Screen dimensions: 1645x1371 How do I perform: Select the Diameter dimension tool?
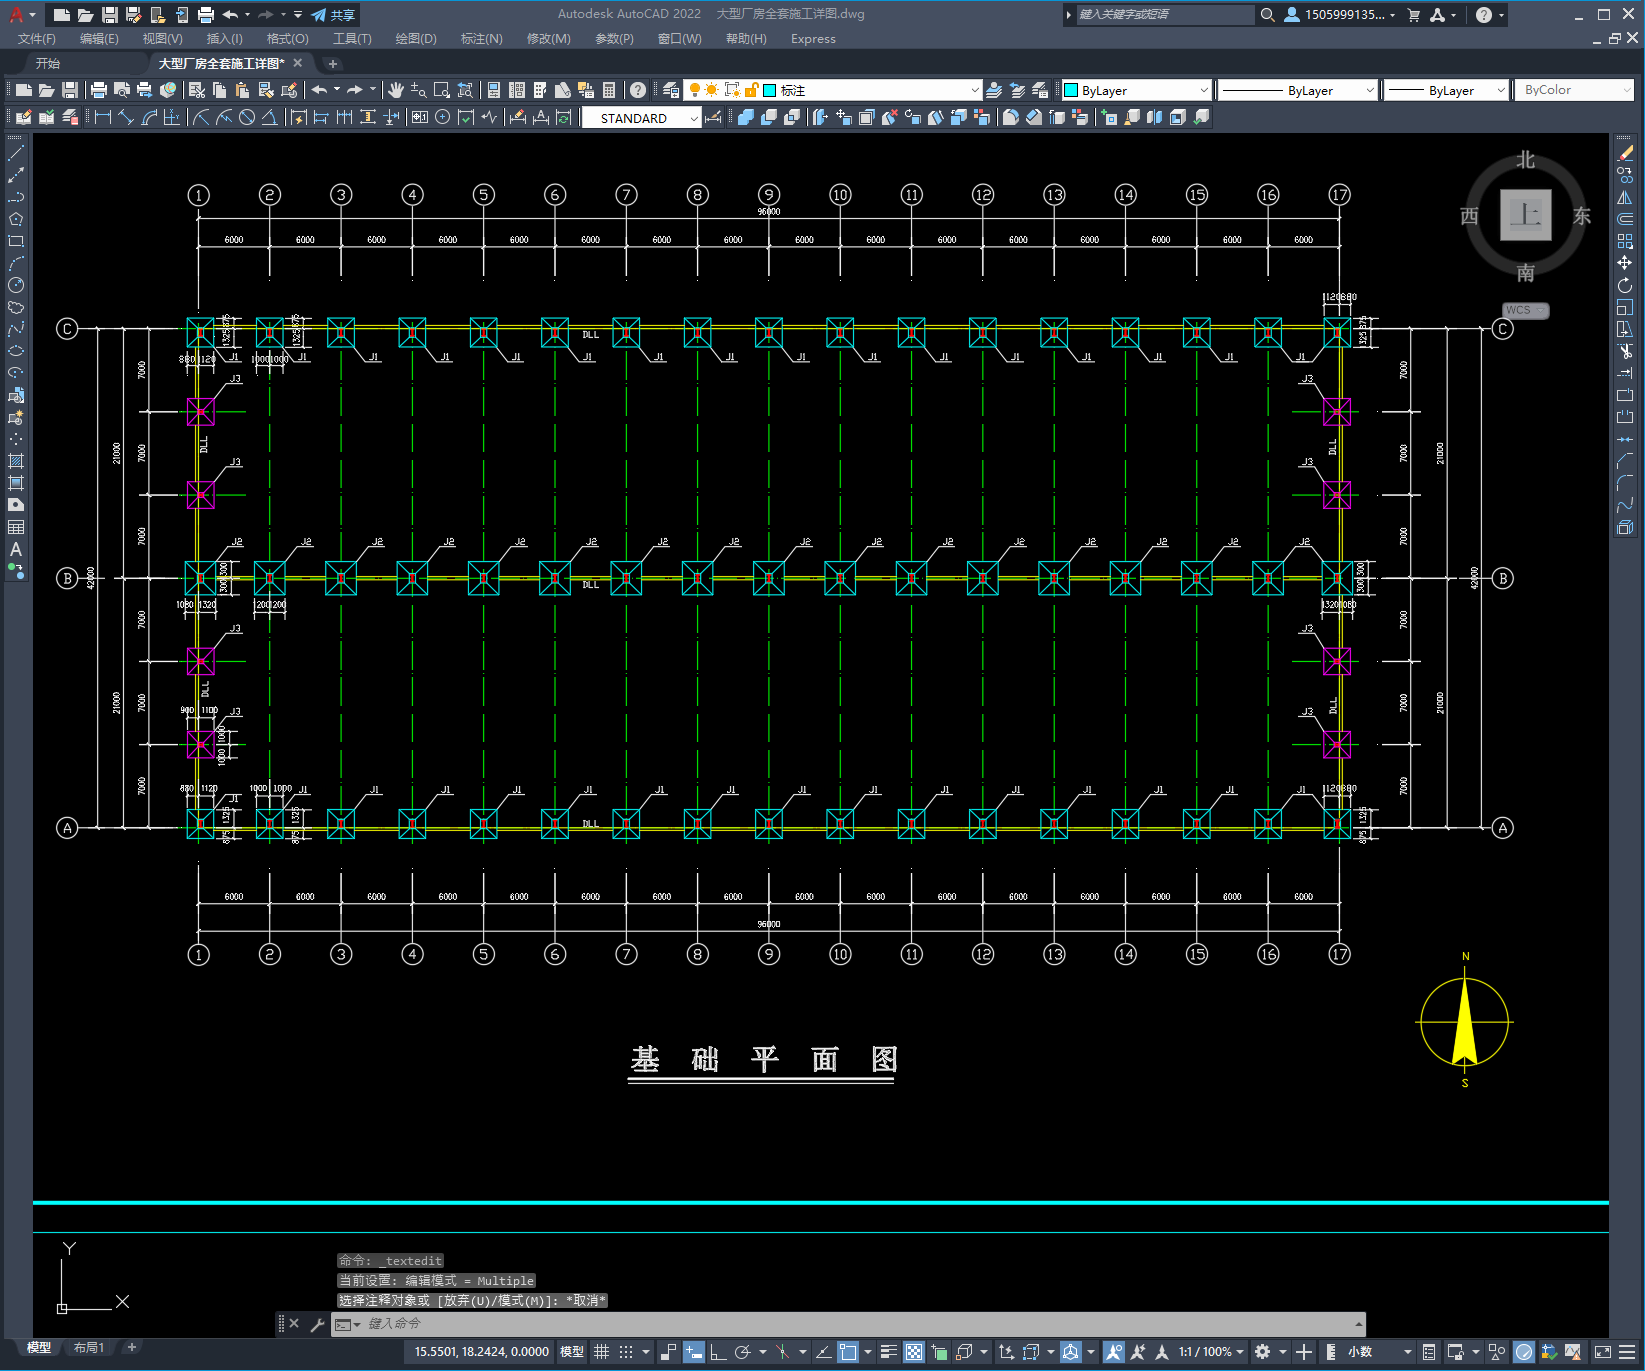click(x=247, y=117)
